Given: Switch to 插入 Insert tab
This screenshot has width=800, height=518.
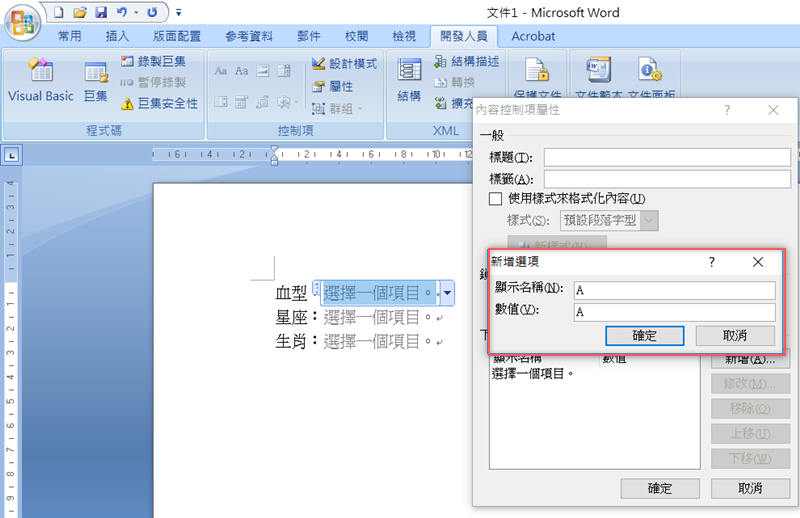Looking at the screenshot, I should (117, 36).
